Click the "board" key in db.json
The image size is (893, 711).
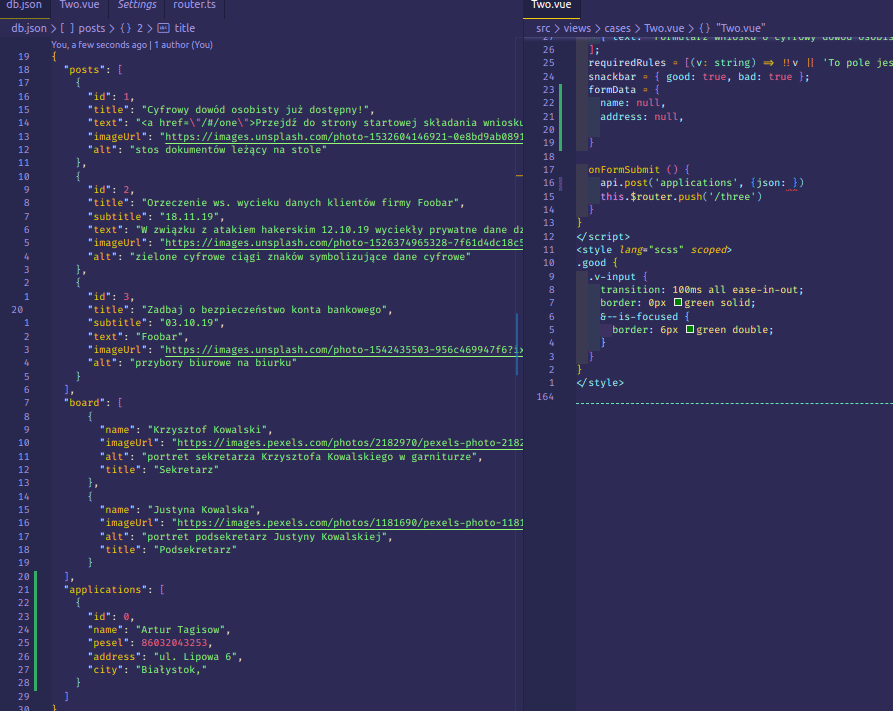[x=84, y=403]
